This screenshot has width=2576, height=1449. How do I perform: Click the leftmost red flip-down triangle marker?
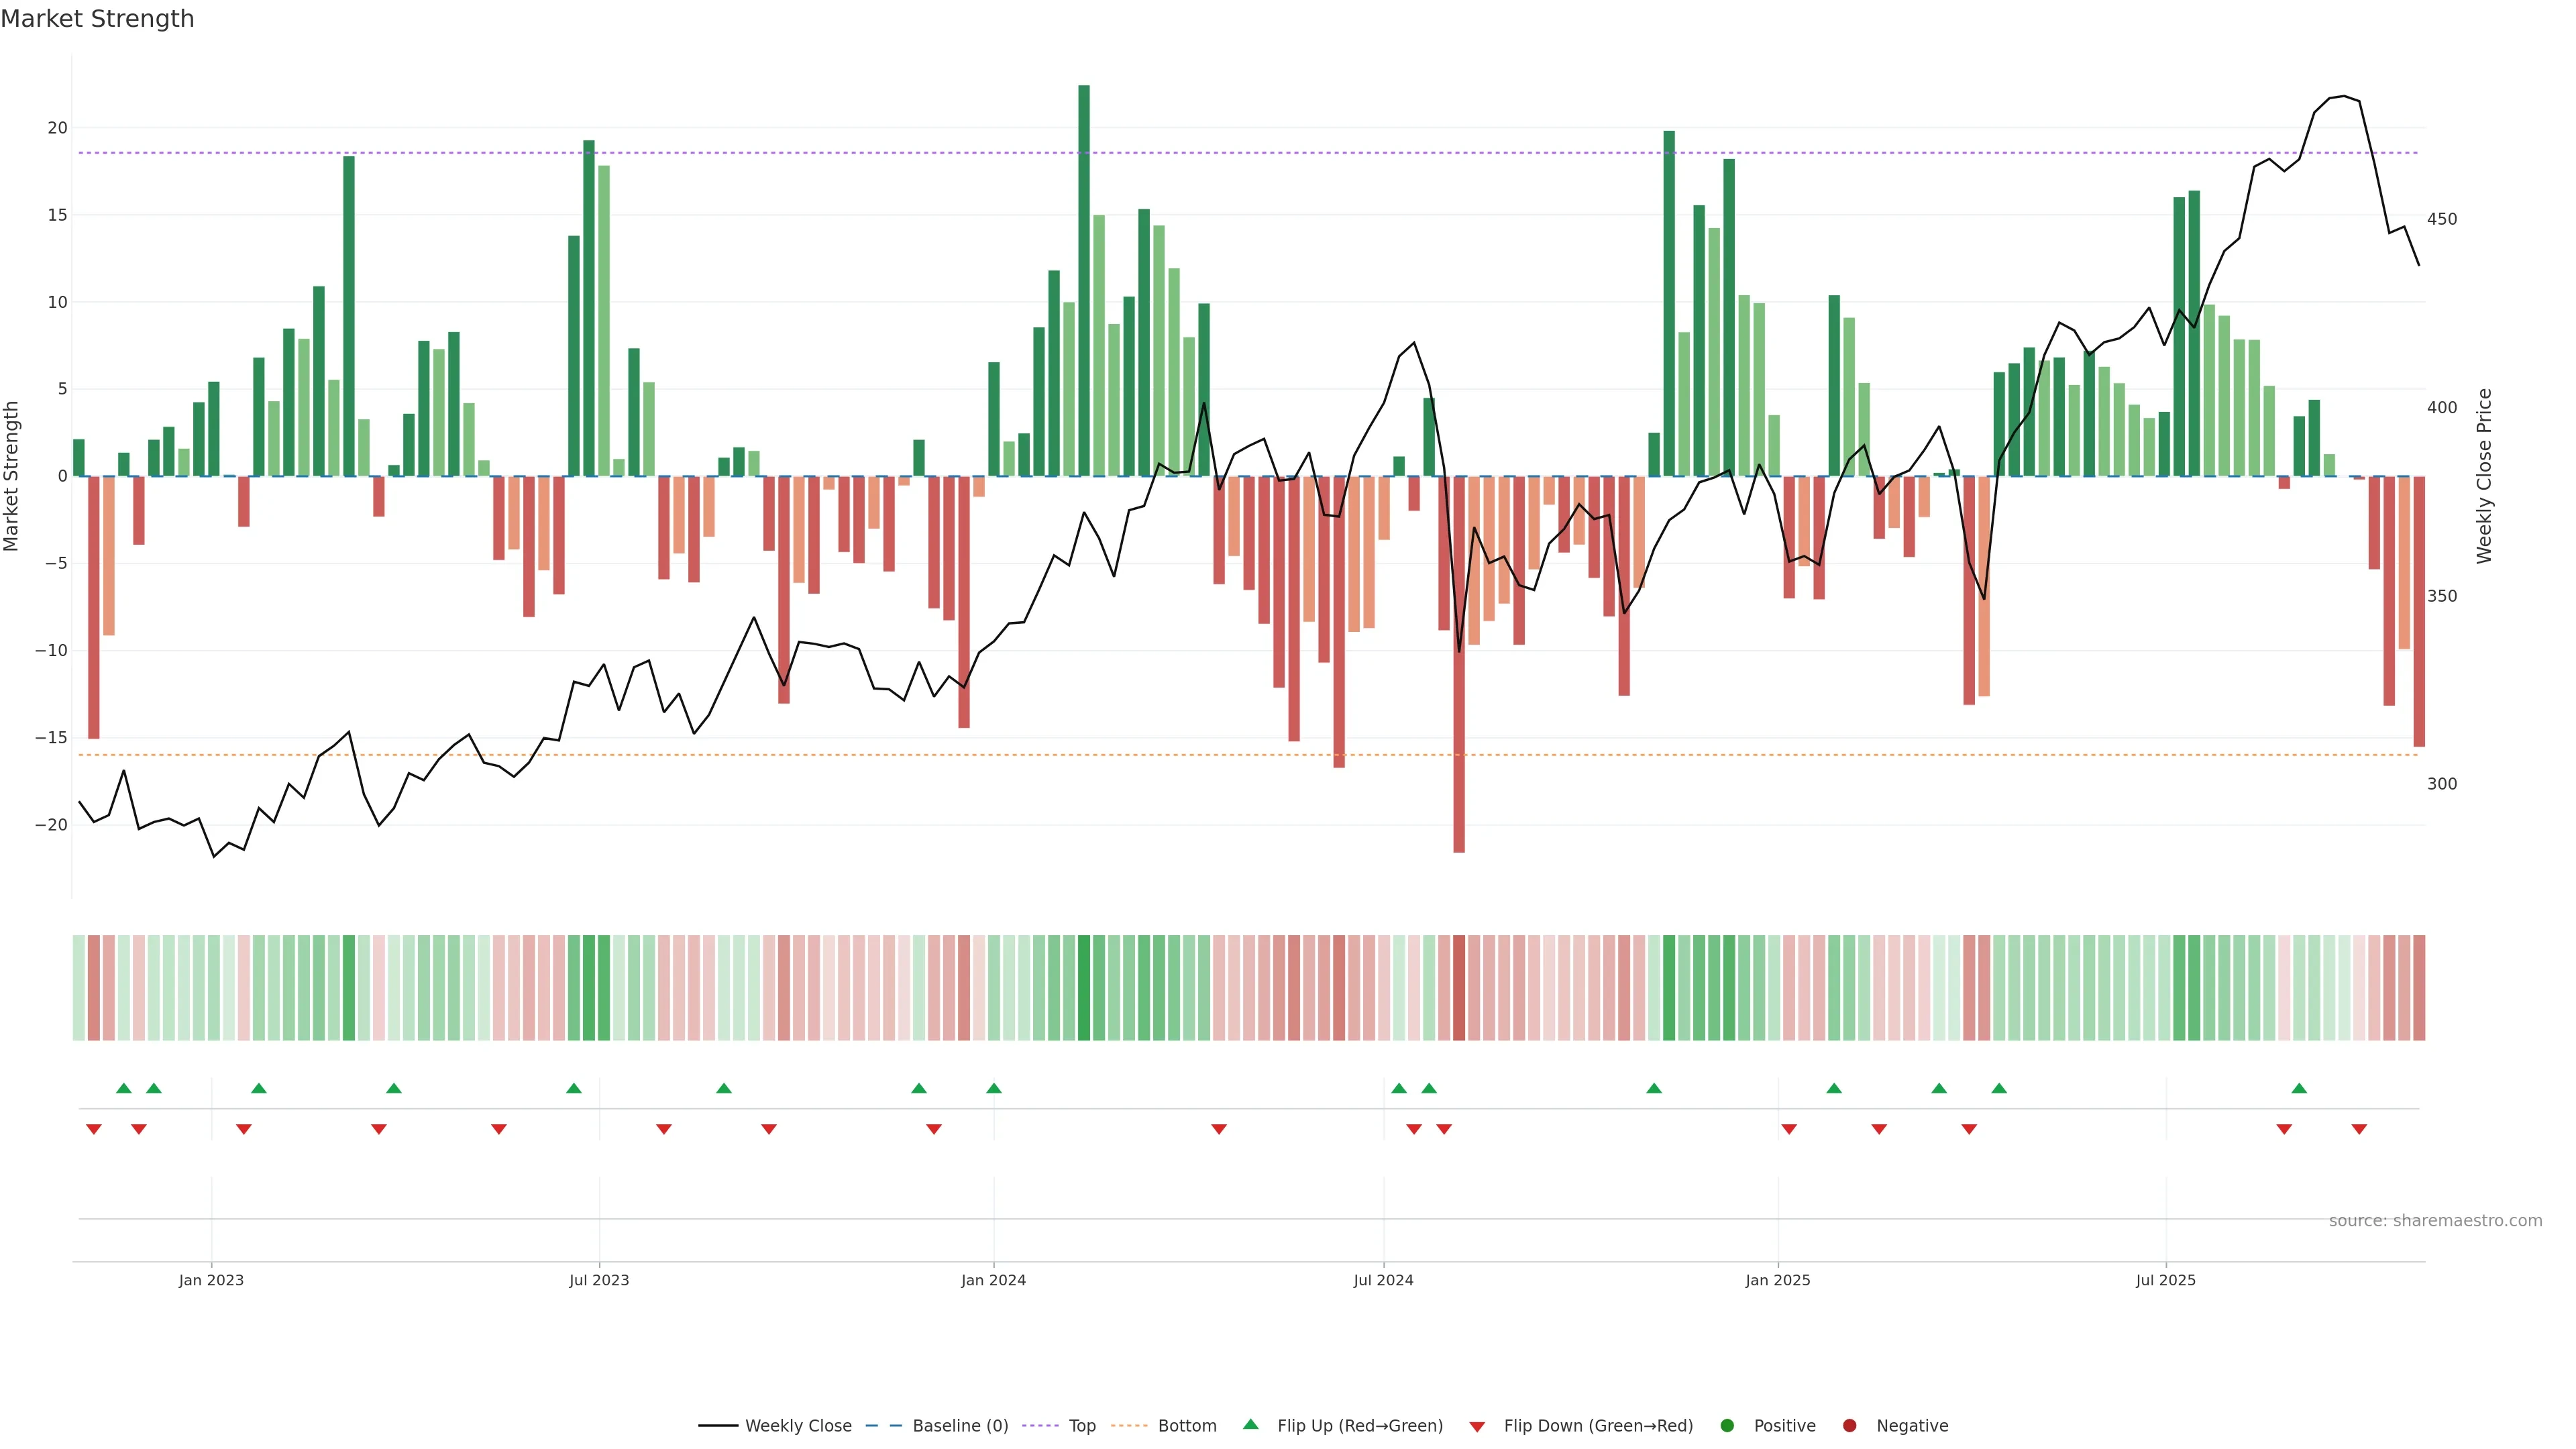(x=94, y=1129)
